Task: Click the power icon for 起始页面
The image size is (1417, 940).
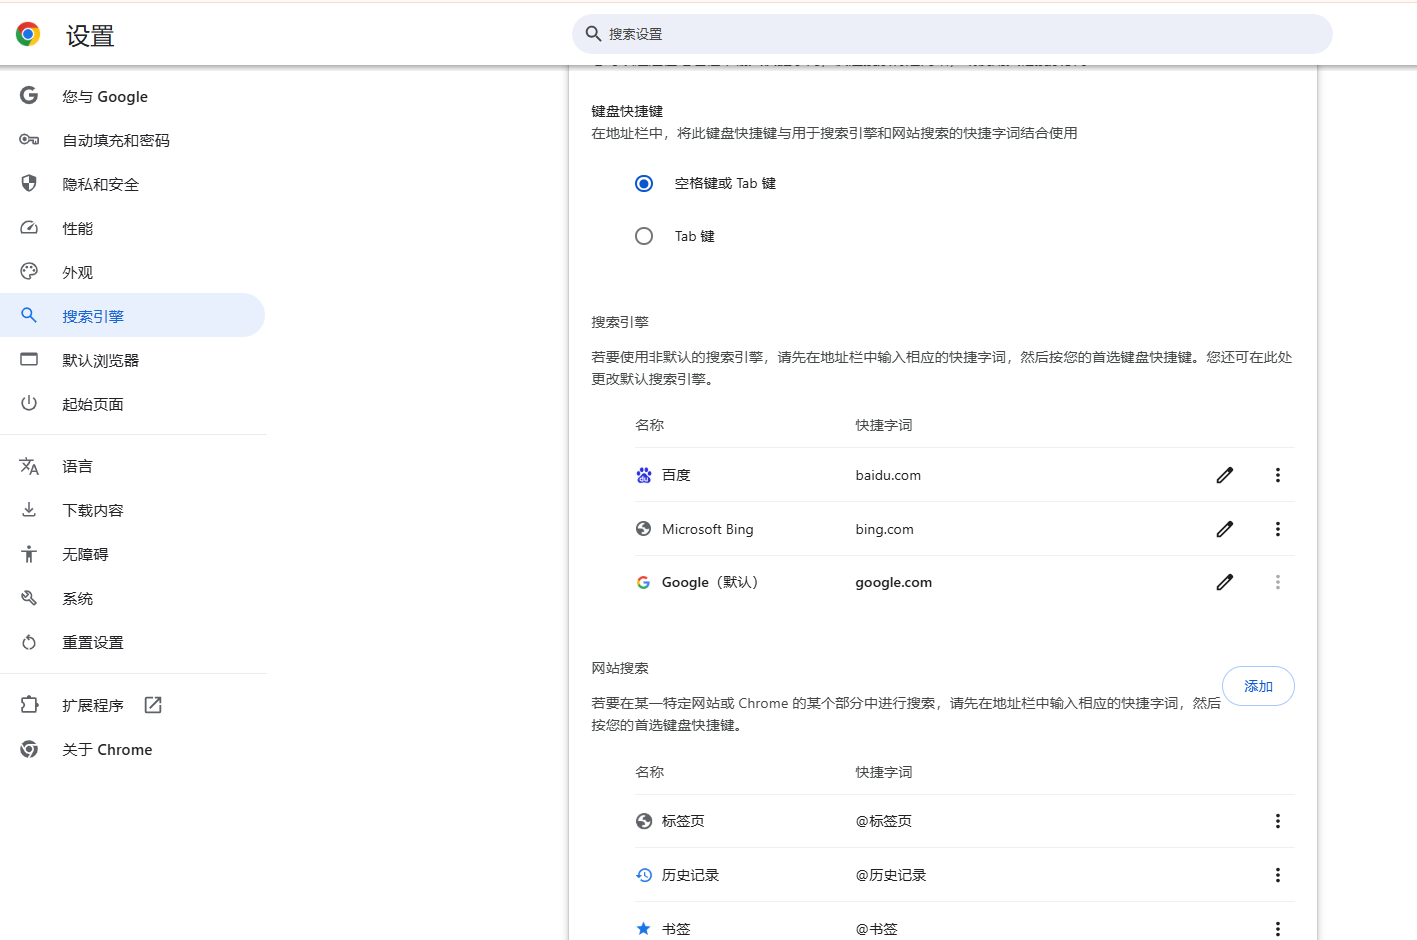Action: (x=29, y=403)
